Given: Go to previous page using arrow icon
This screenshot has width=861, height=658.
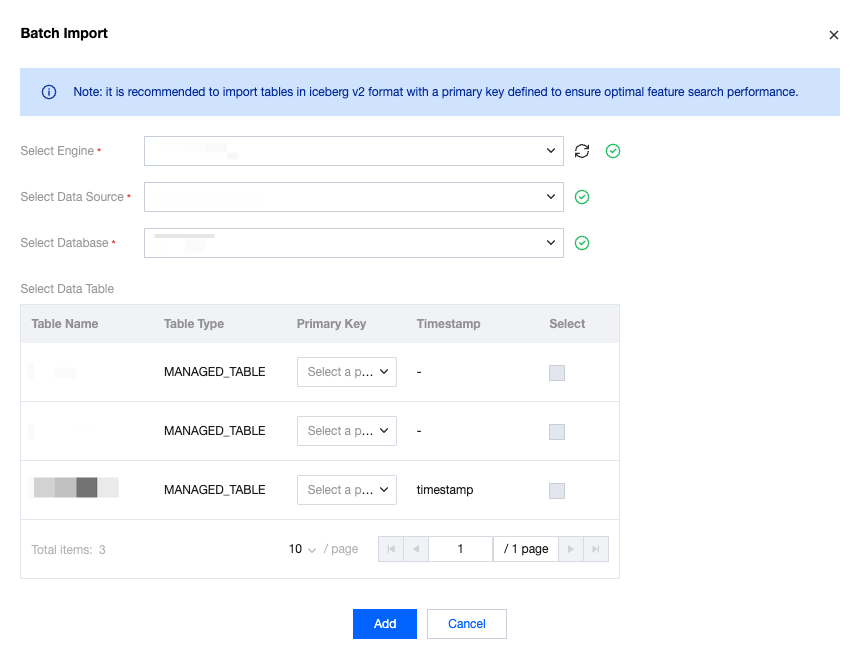Looking at the screenshot, I should (416, 549).
